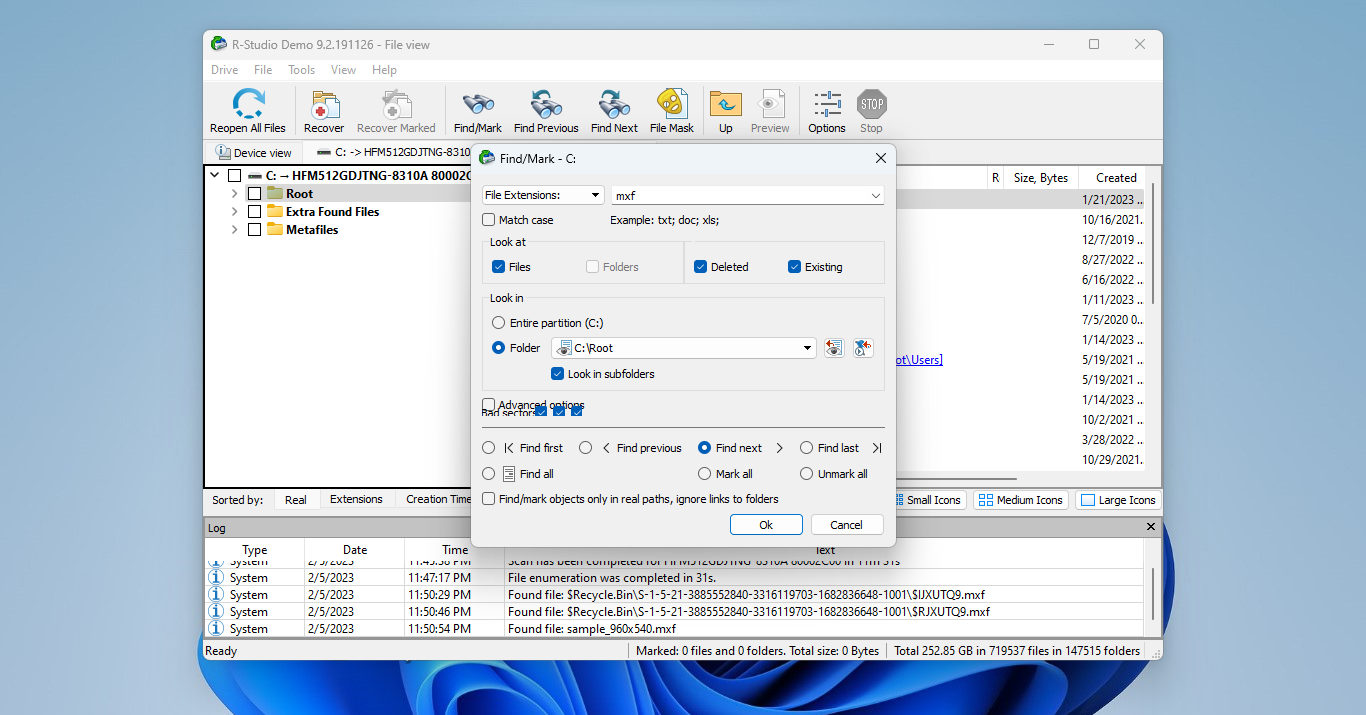The width and height of the screenshot is (1366, 715).
Task: Toggle the Look in subfolders checkbox
Action: click(x=558, y=374)
